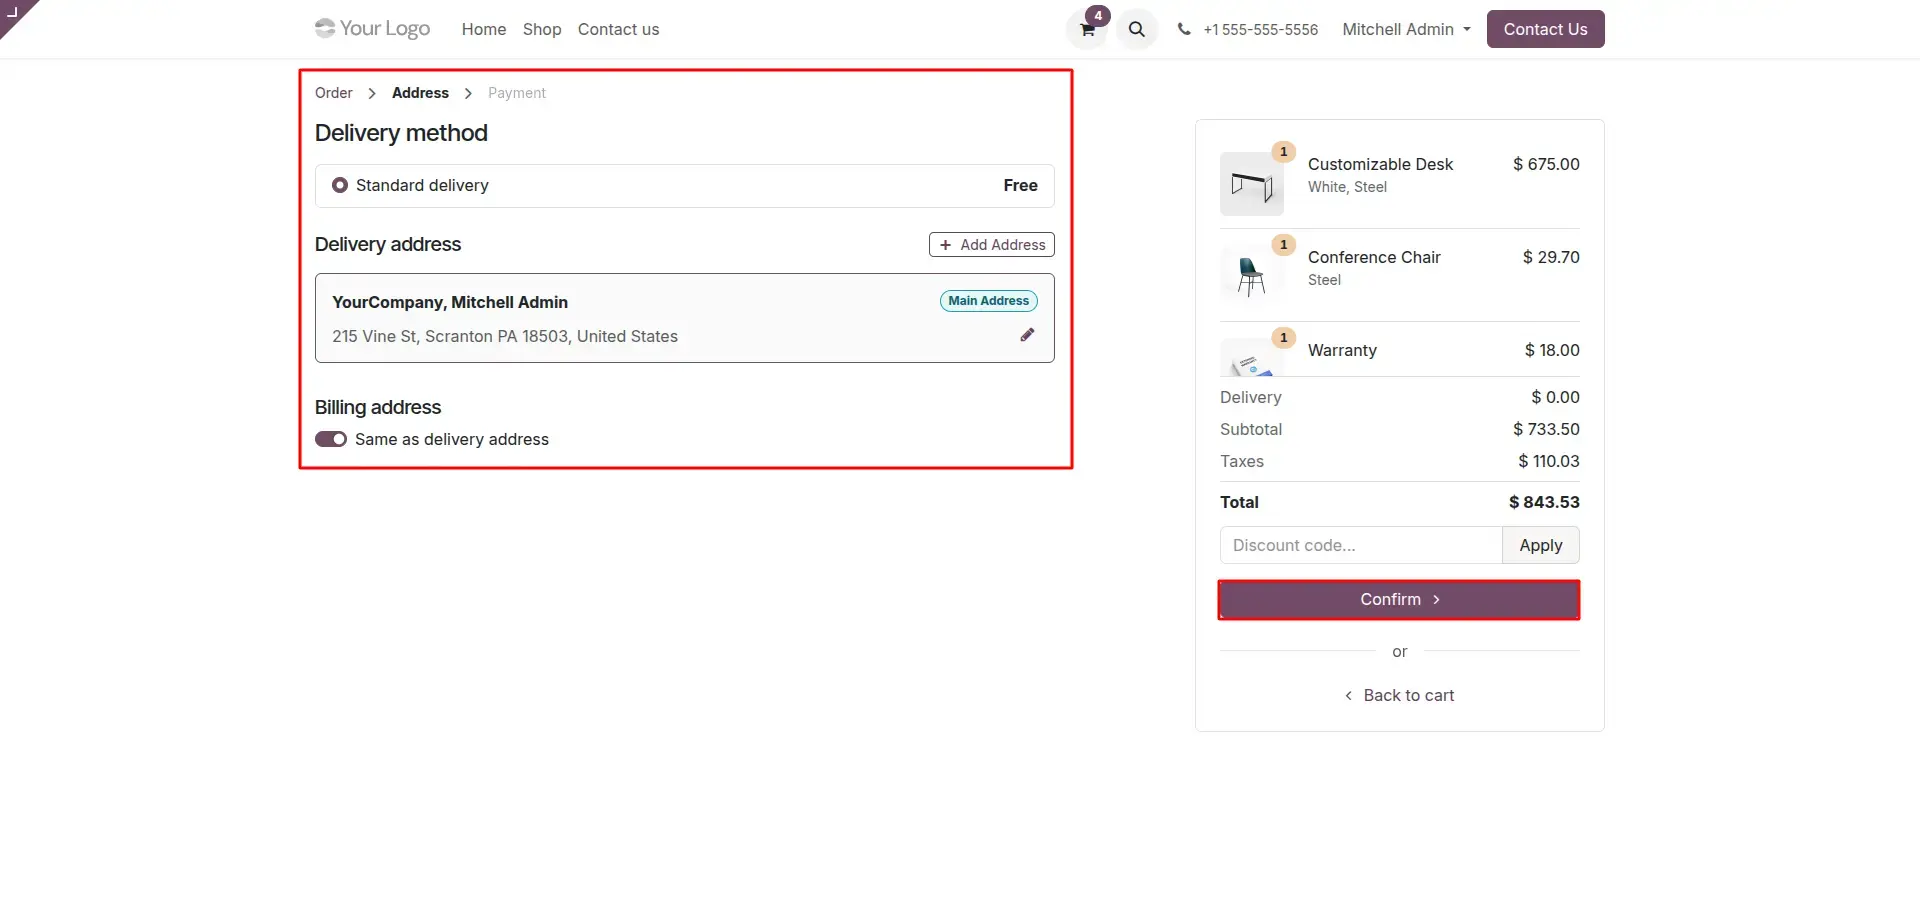
Task: Toggle Same as delivery address switch
Action: (x=331, y=439)
